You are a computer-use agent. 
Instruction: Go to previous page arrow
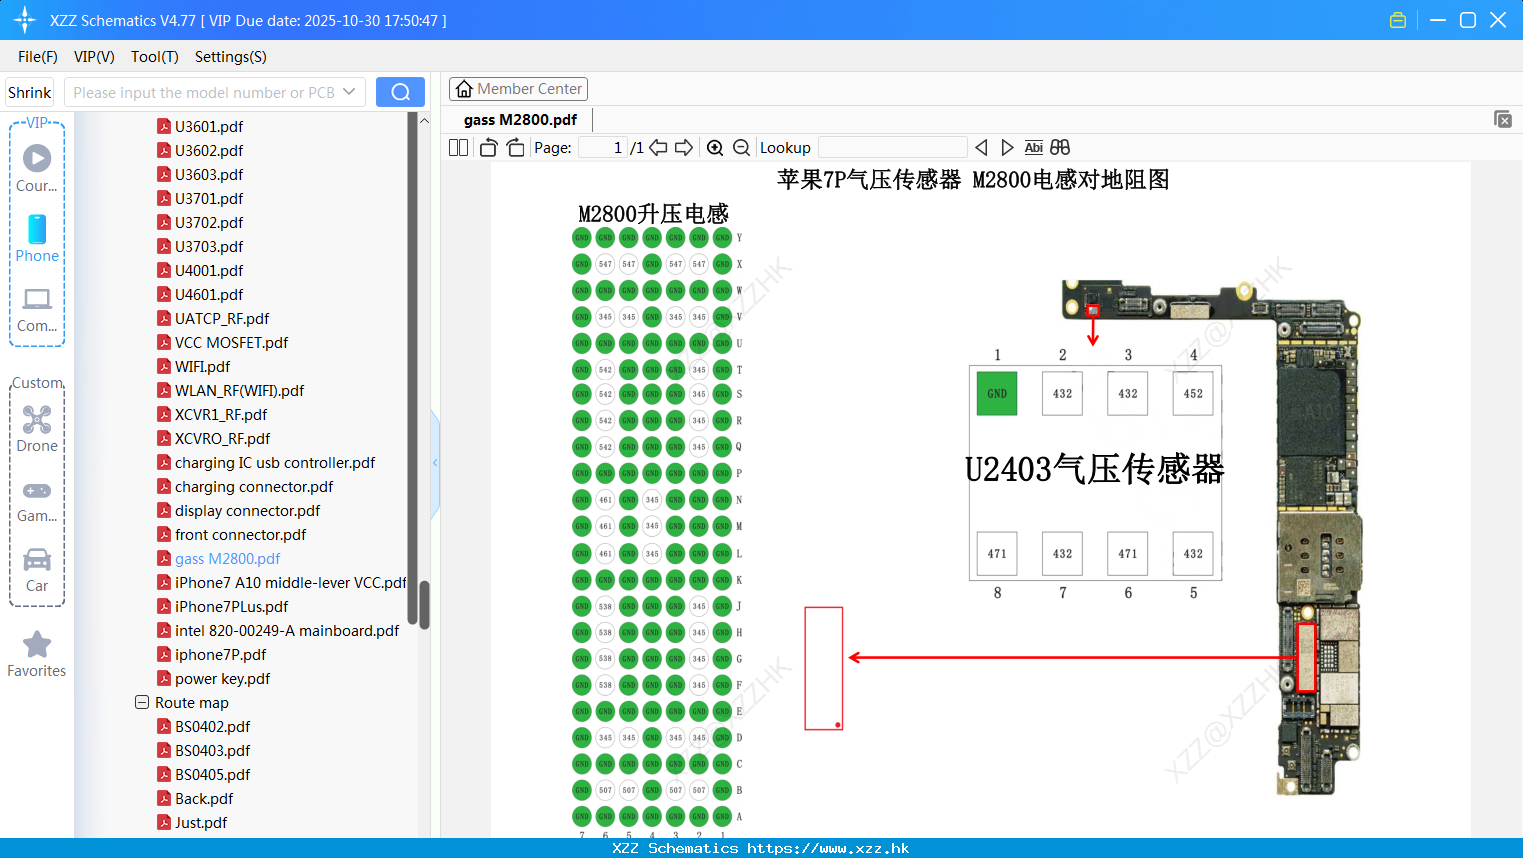658,147
